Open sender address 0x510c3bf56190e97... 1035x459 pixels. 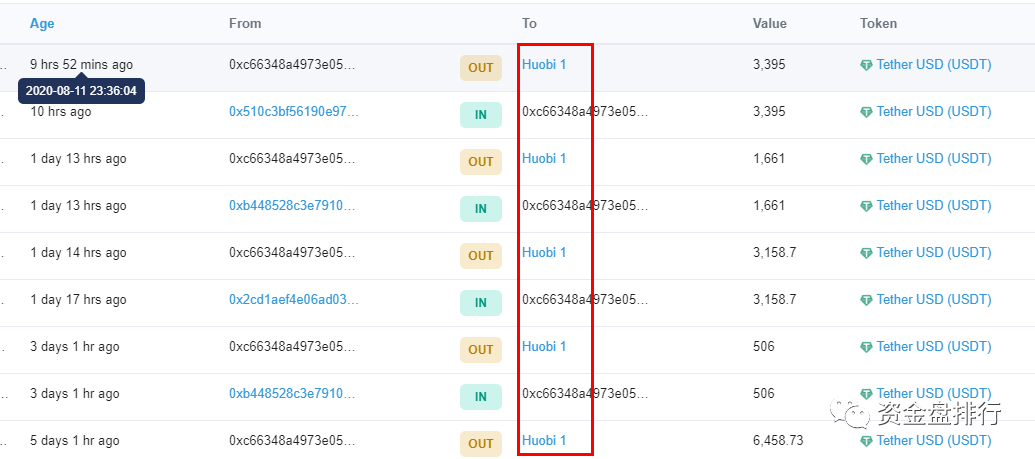click(294, 112)
